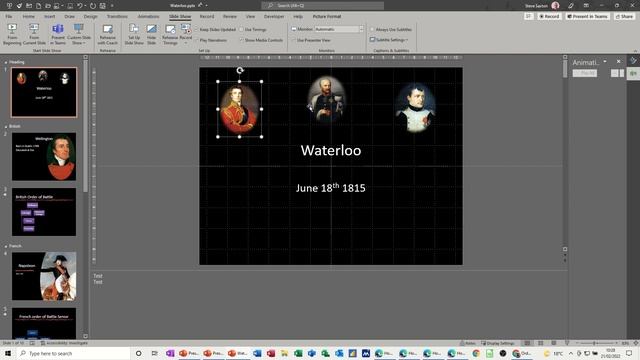Switch to the Home tab
The height and width of the screenshot is (360, 640).
coord(29,16)
